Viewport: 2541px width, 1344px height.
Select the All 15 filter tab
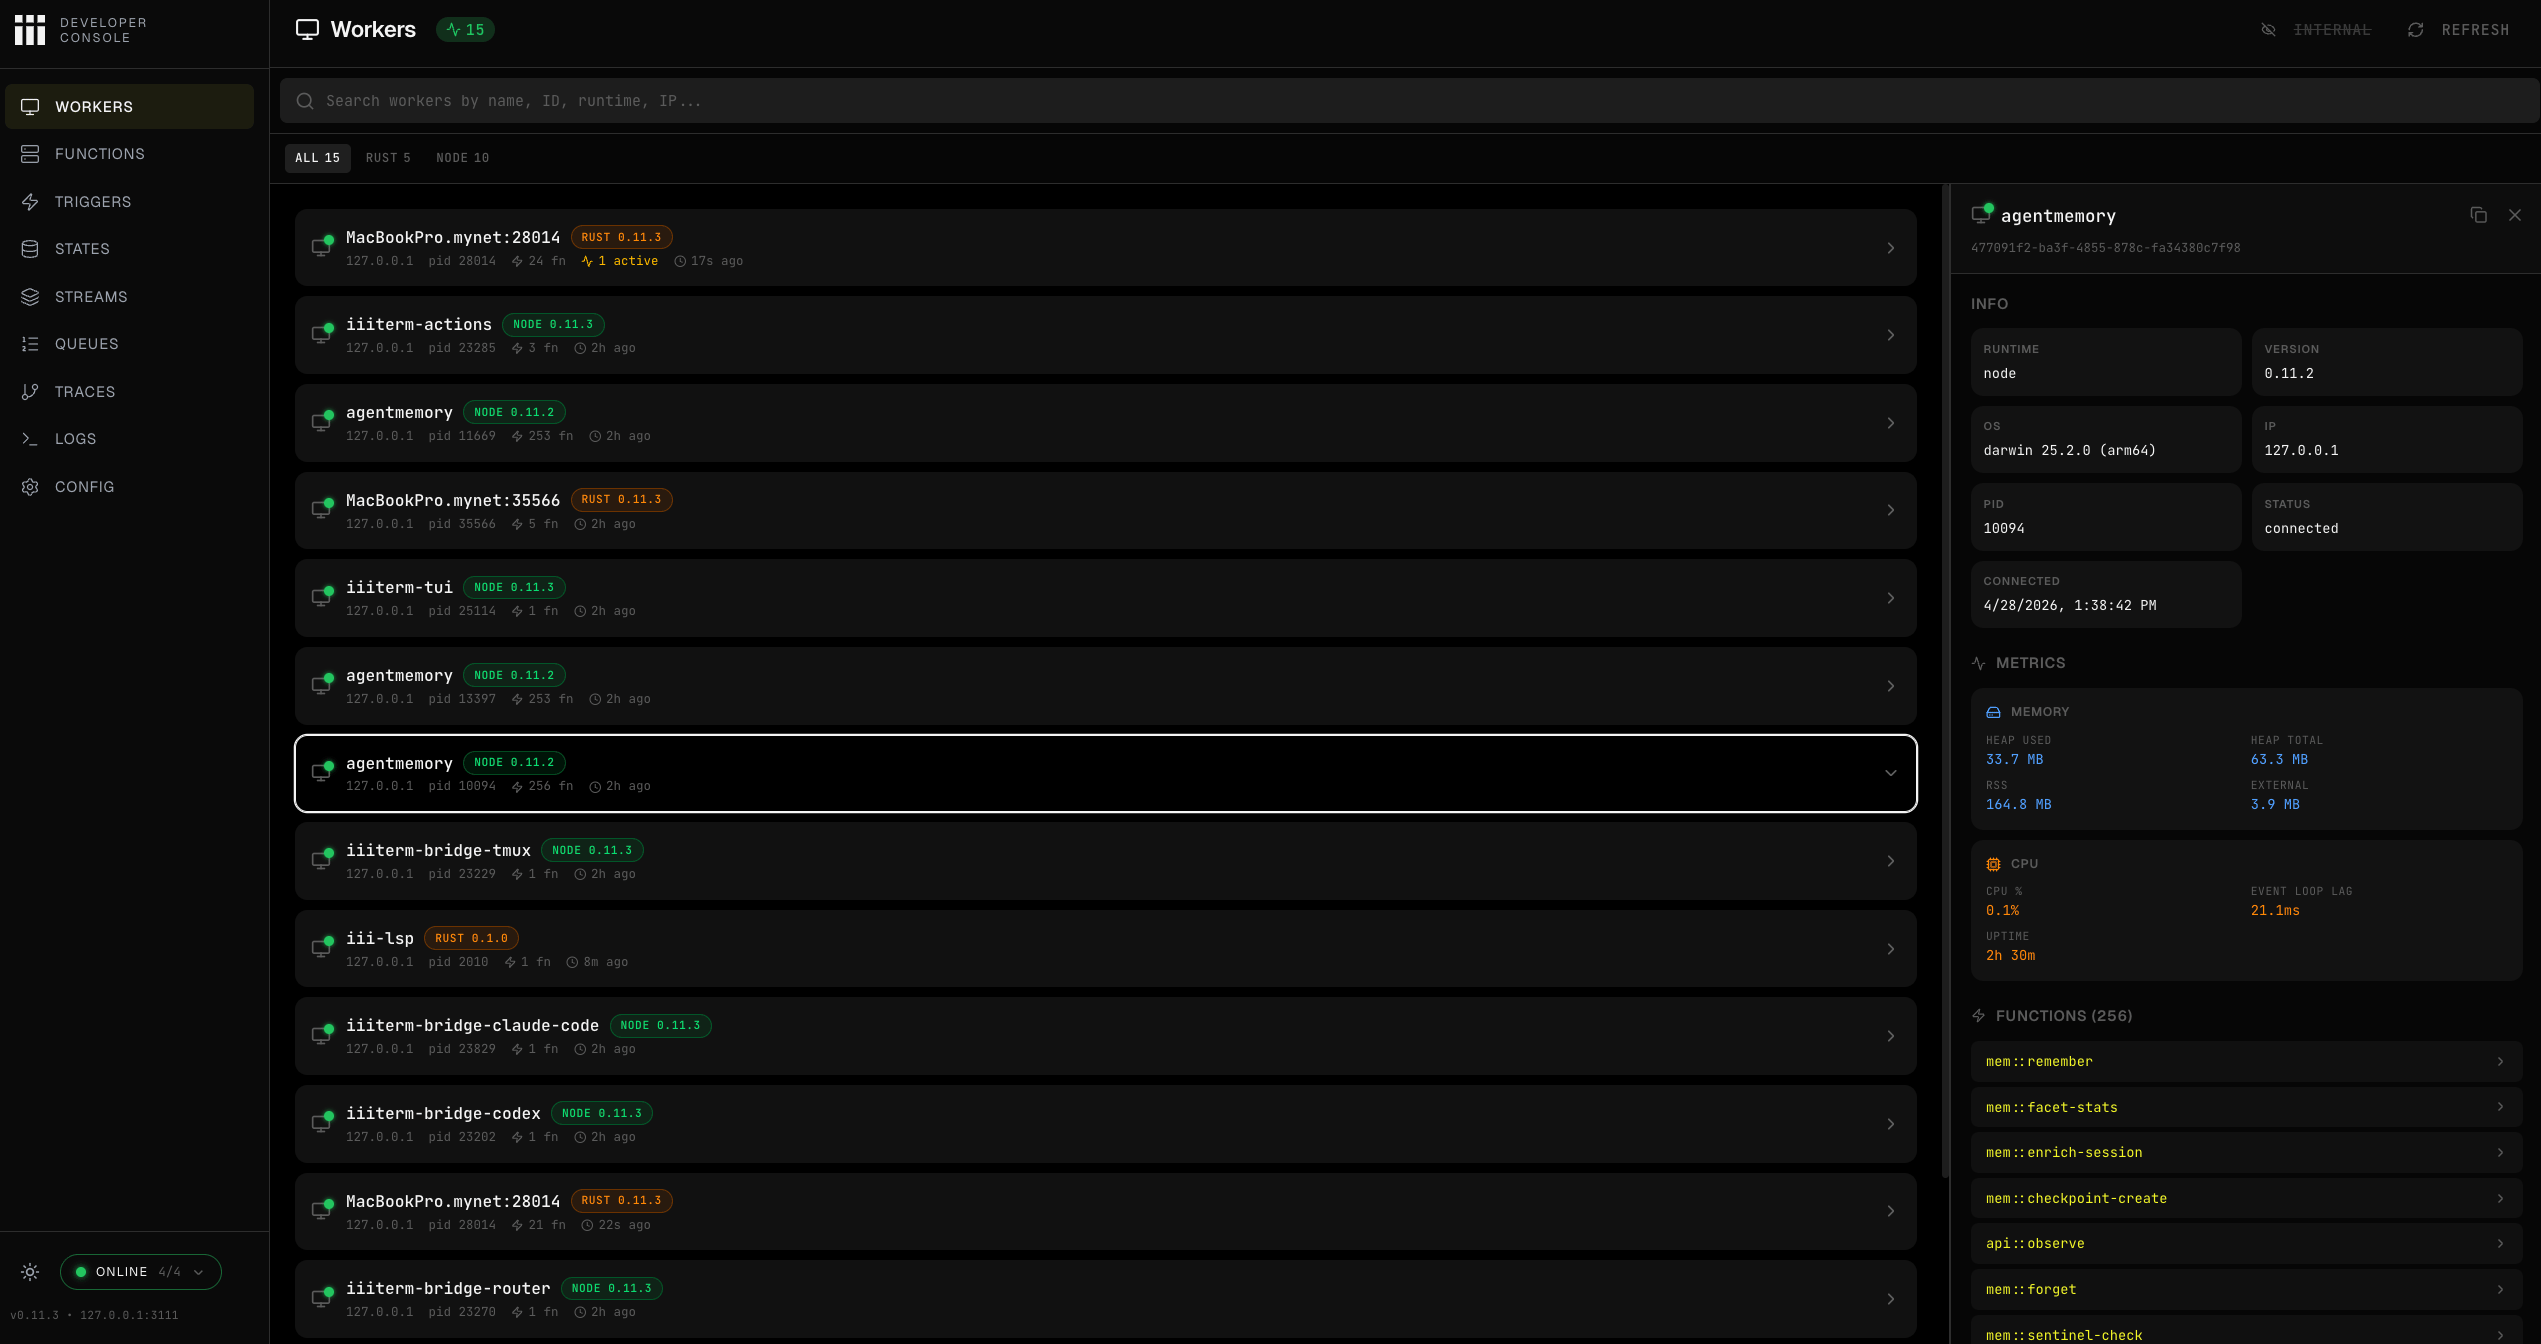(317, 158)
